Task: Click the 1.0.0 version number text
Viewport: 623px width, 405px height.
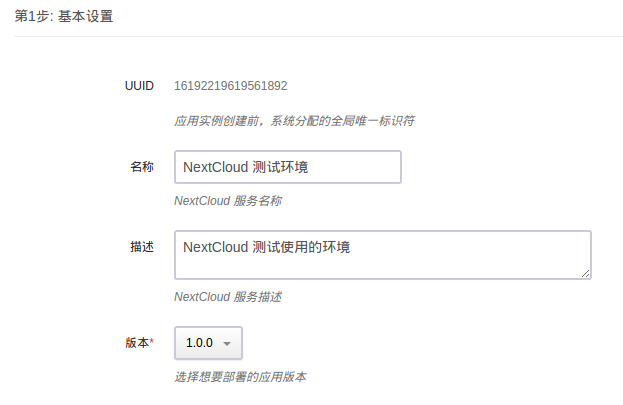Action: point(199,343)
